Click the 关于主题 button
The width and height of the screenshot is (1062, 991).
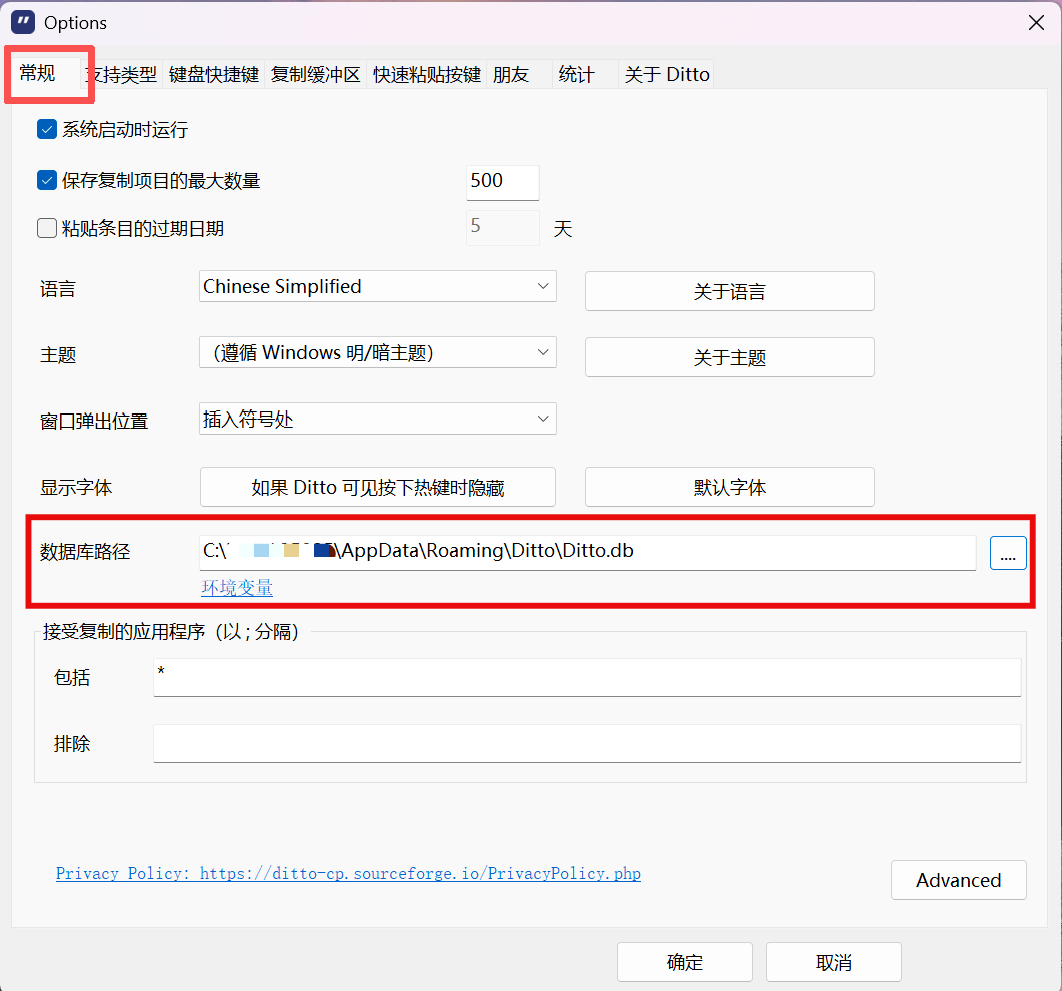(729, 357)
